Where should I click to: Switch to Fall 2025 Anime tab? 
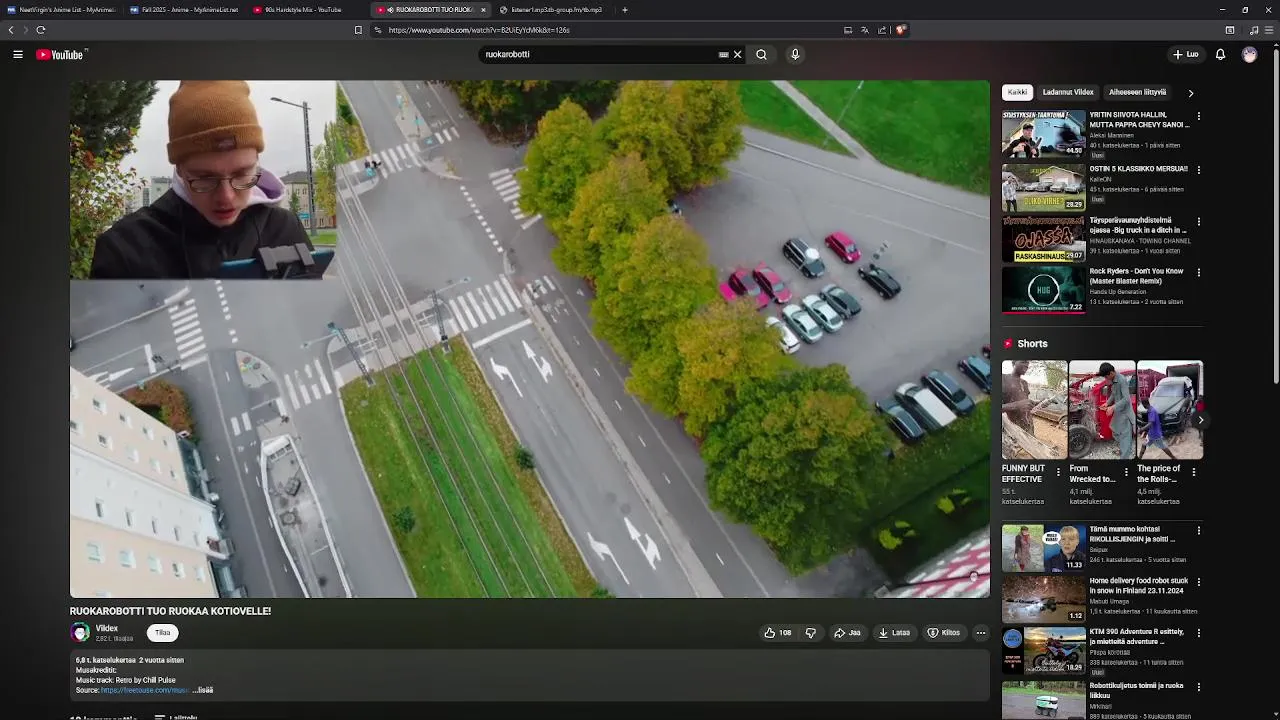184,10
